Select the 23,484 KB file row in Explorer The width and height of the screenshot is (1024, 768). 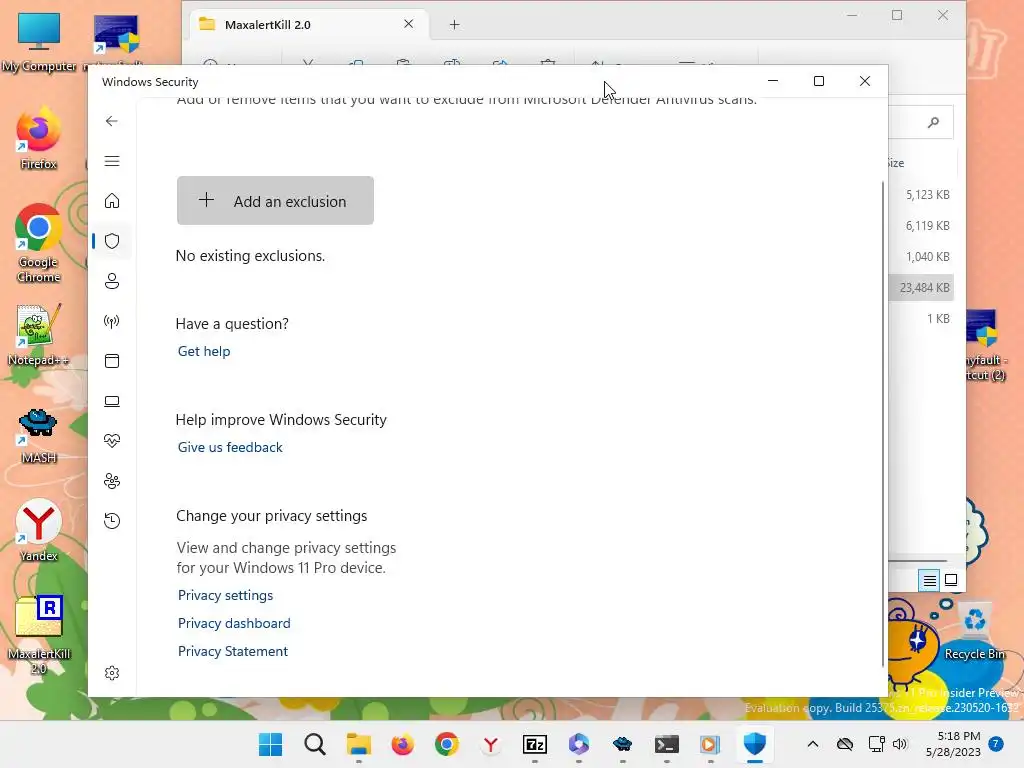pos(921,288)
